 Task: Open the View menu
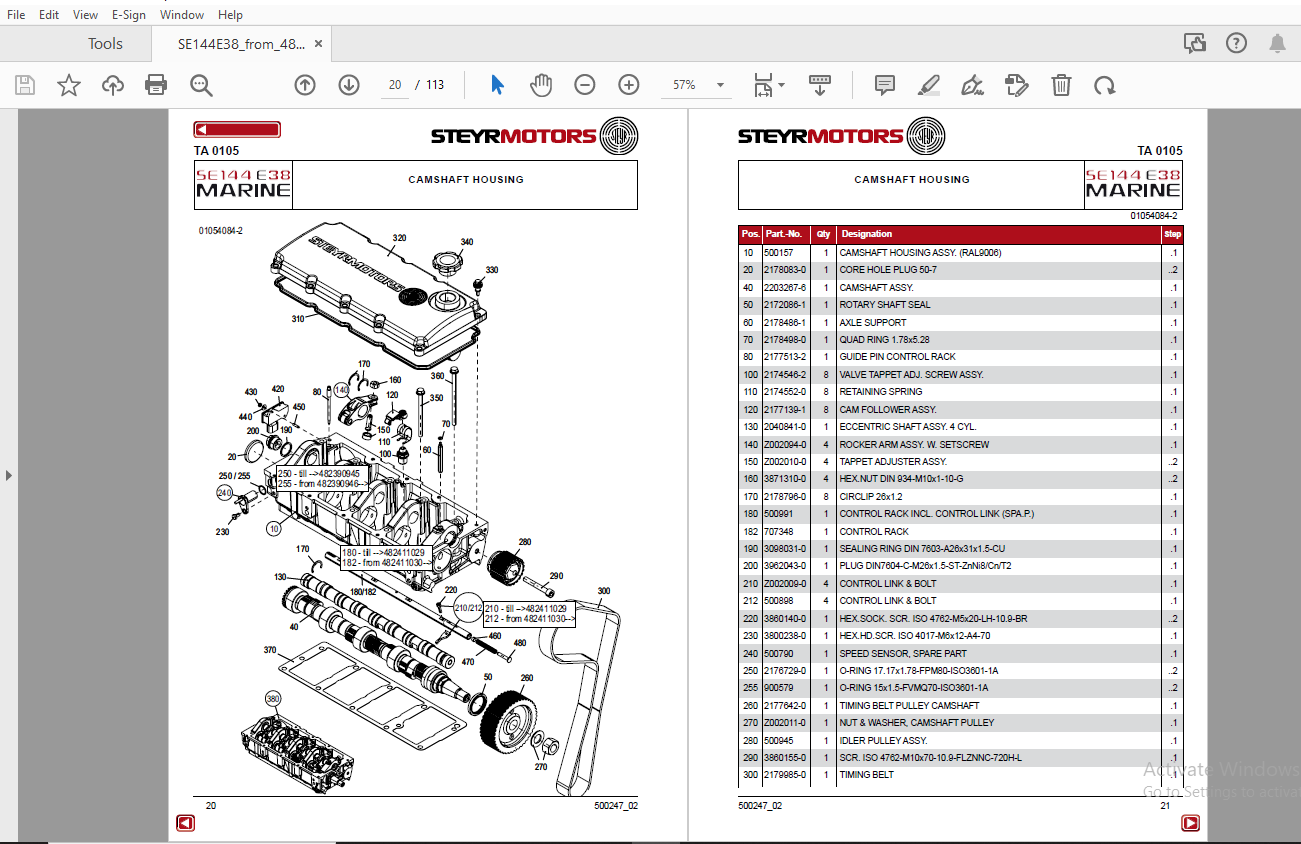(x=86, y=15)
